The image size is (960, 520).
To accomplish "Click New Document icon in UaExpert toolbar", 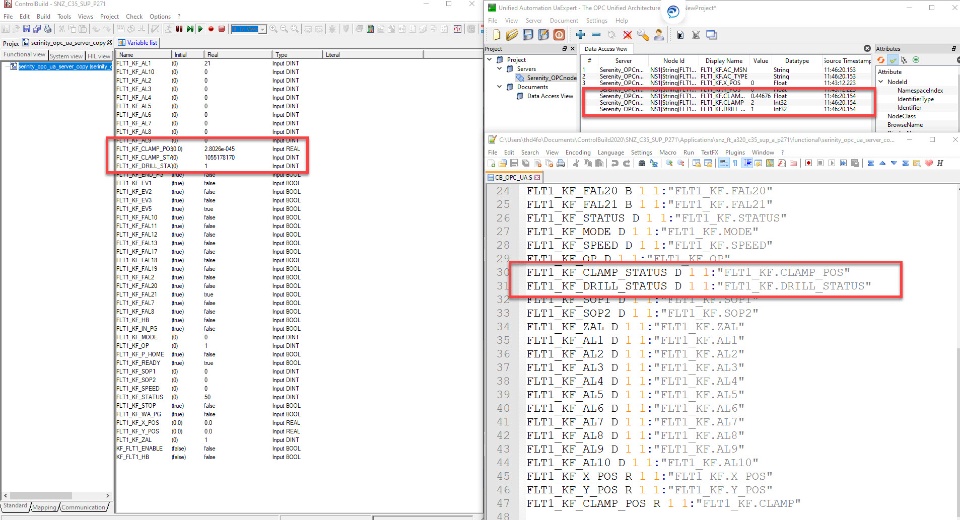I will 497,35.
